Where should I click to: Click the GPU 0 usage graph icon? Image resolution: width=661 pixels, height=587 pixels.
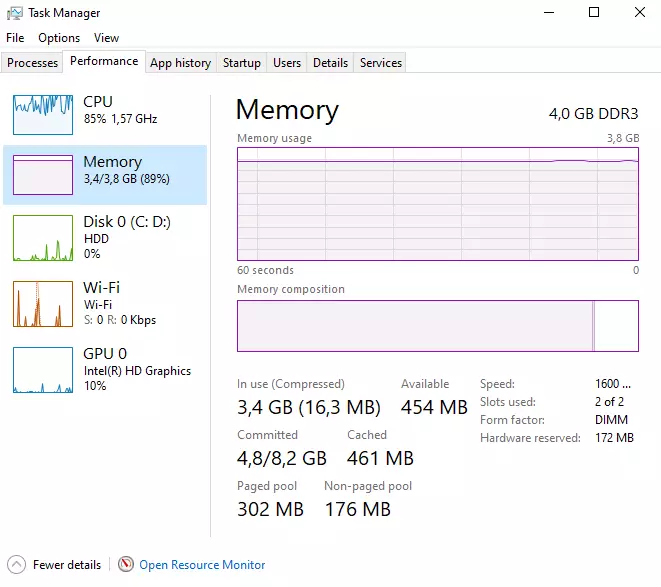coord(43,370)
